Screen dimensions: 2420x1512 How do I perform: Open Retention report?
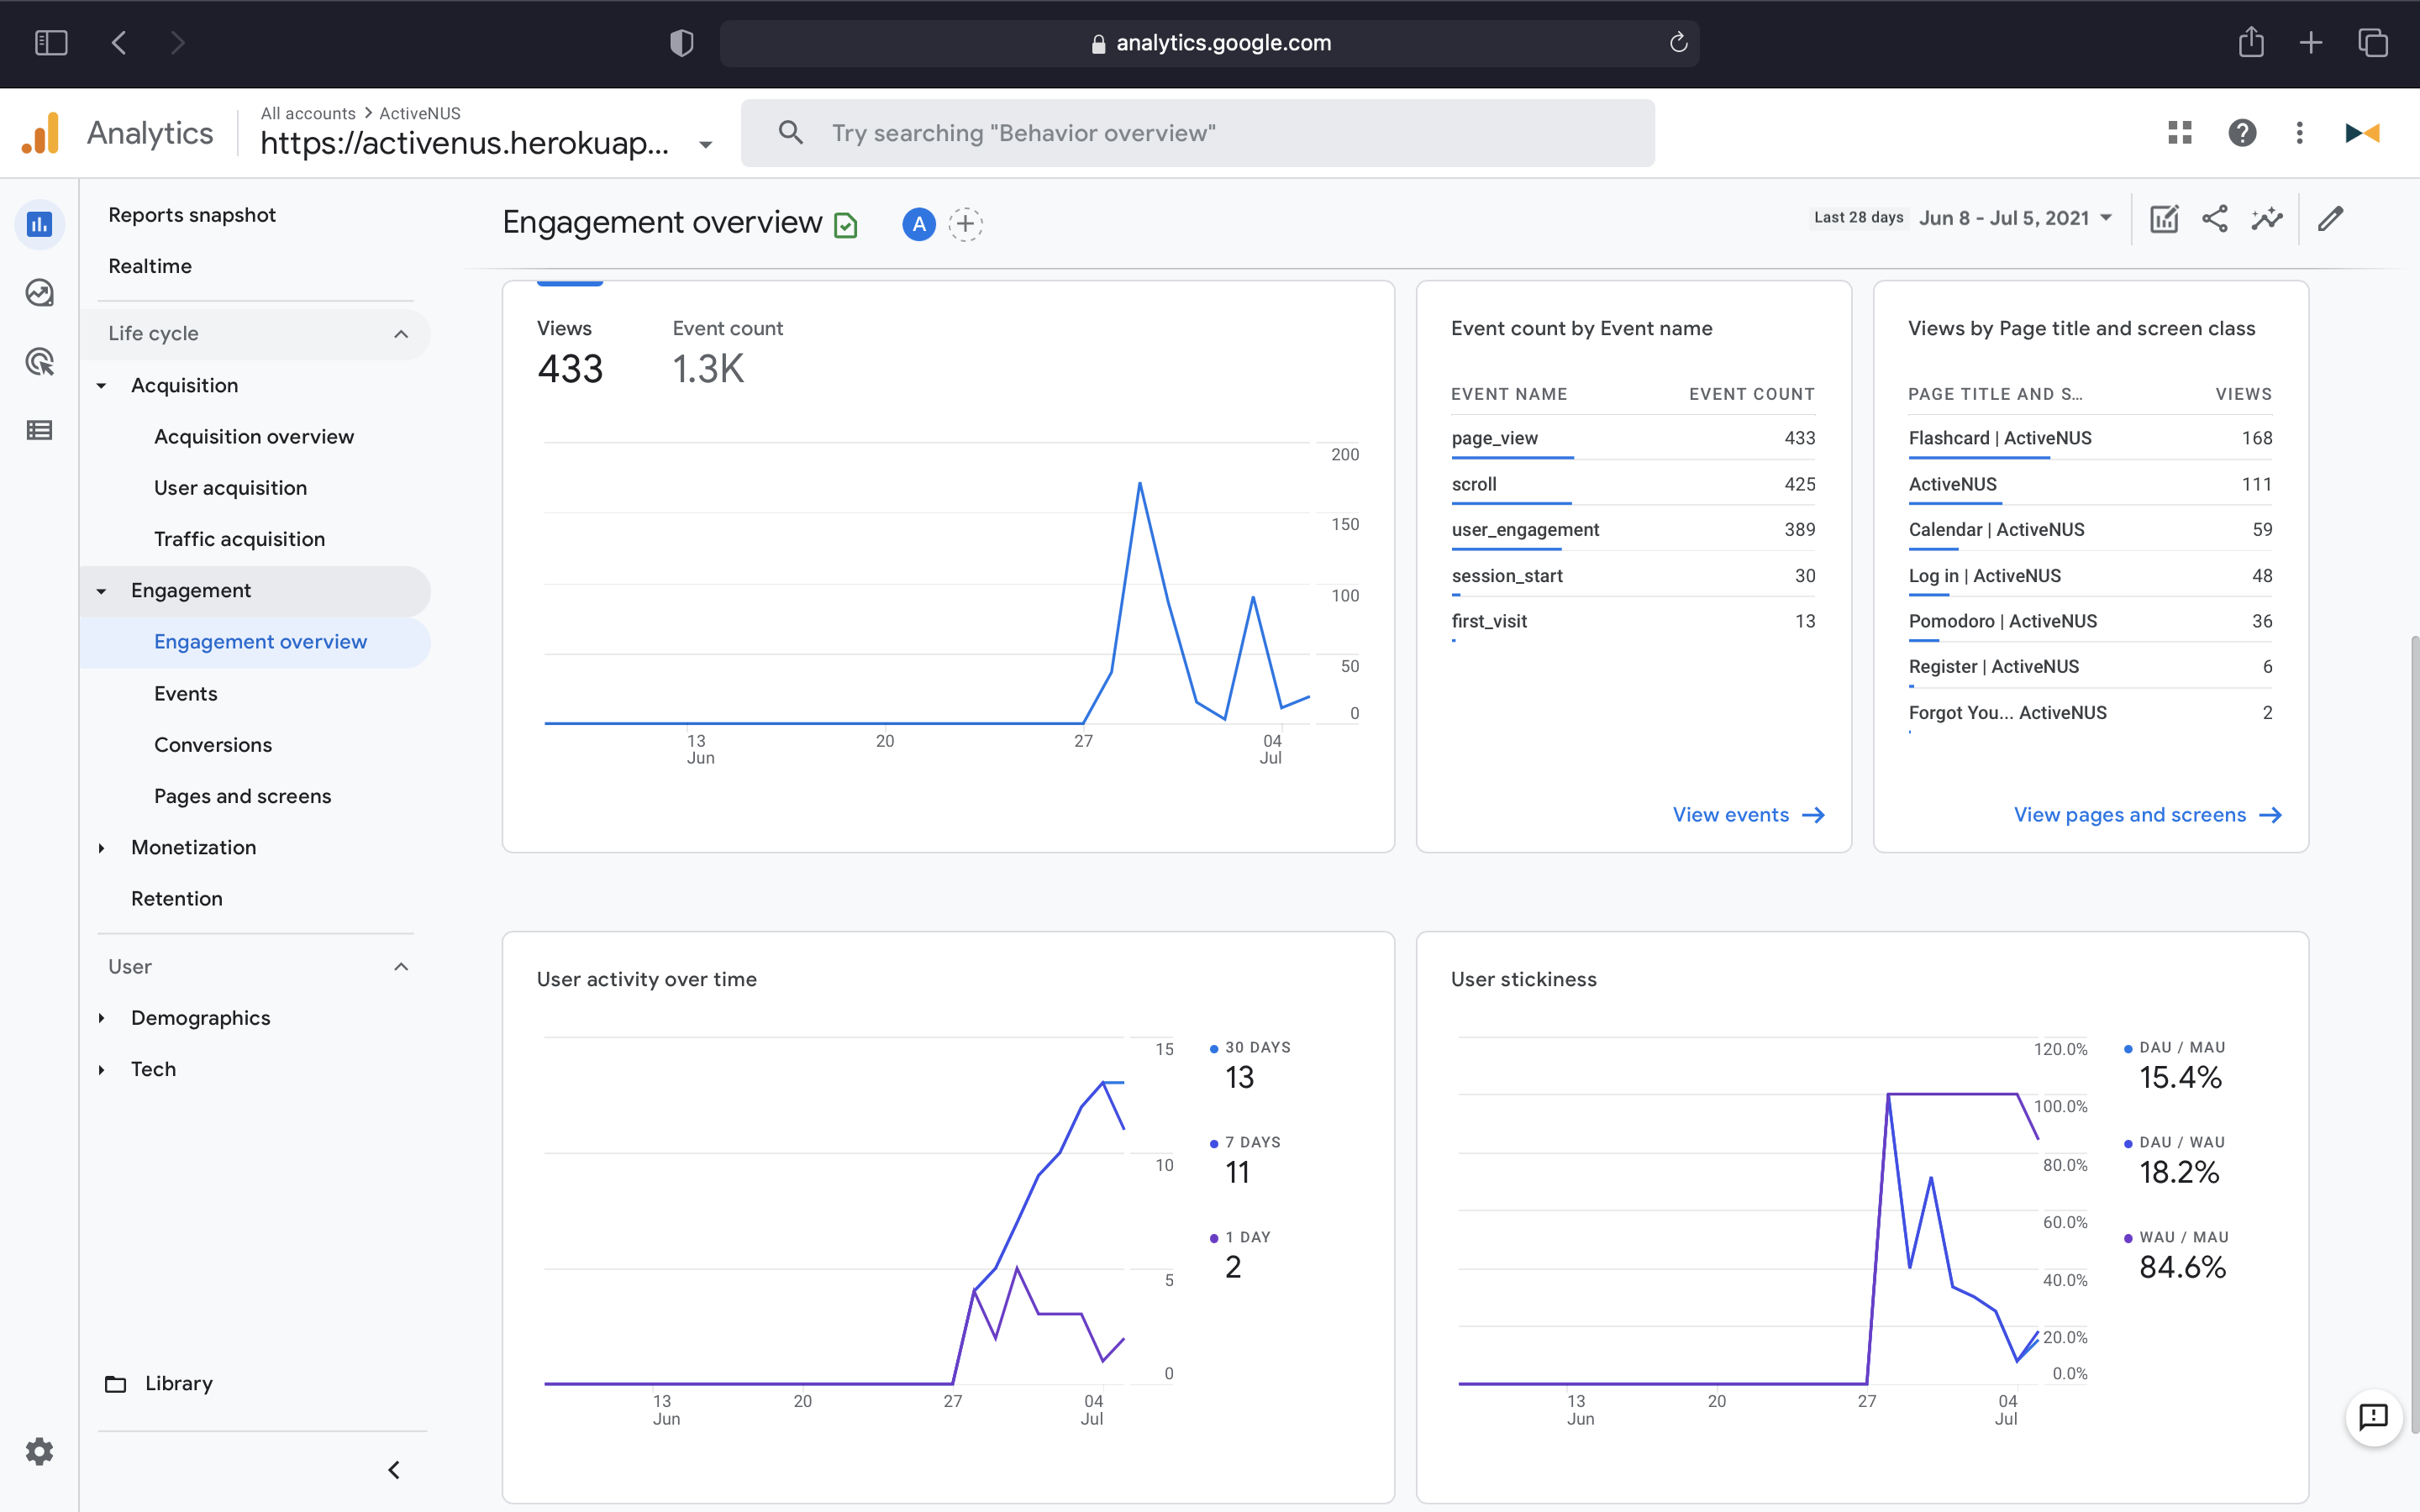tap(177, 899)
